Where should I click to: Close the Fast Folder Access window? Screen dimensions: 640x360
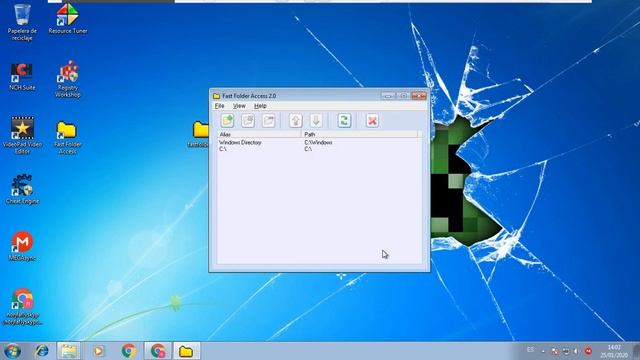point(419,96)
